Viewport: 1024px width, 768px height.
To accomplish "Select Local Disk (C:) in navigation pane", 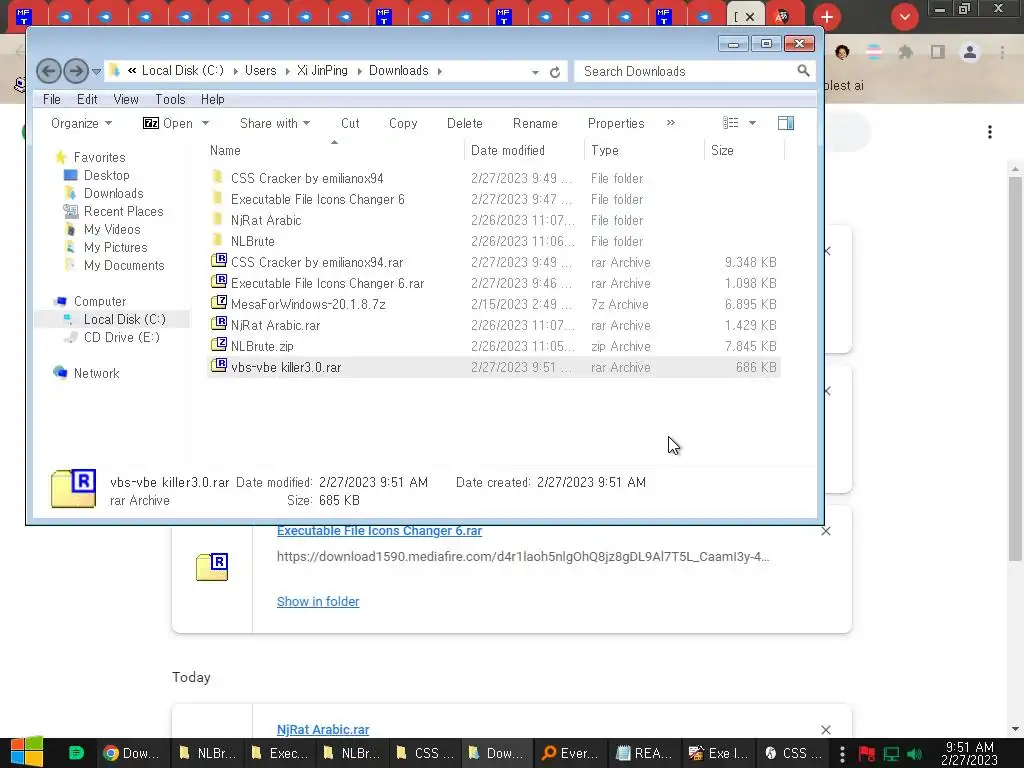I will [x=124, y=319].
